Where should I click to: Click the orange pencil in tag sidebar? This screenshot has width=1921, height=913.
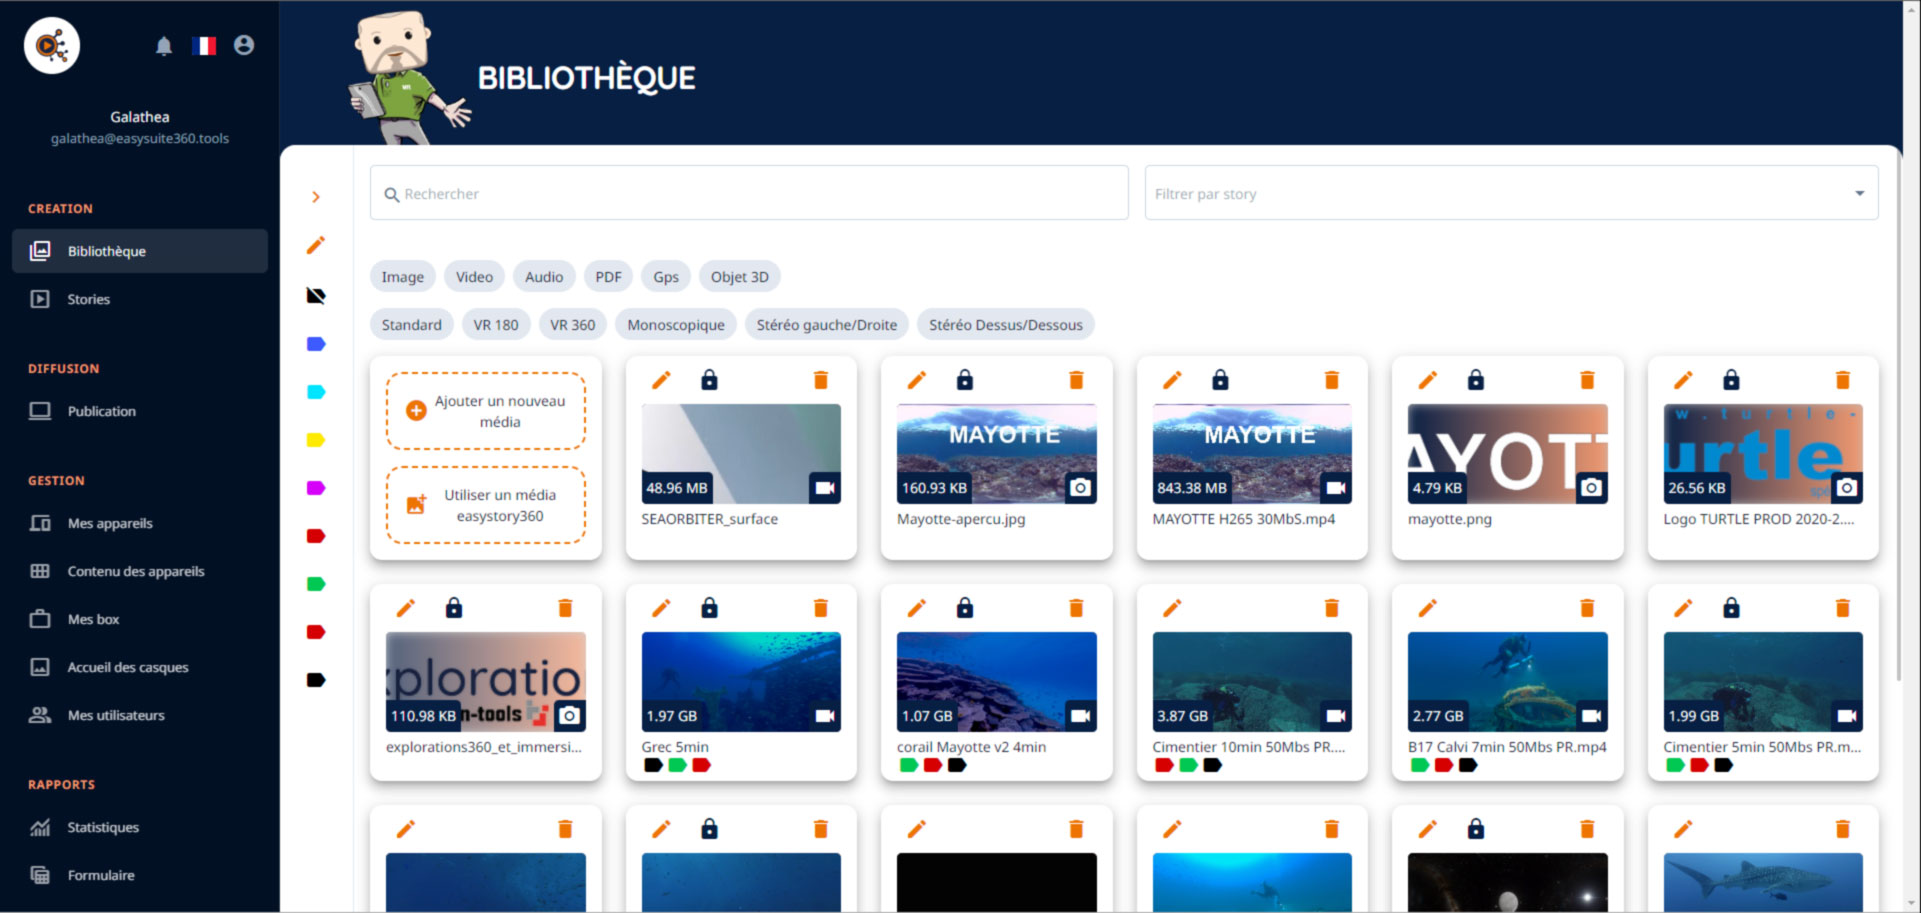[x=316, y=245]
